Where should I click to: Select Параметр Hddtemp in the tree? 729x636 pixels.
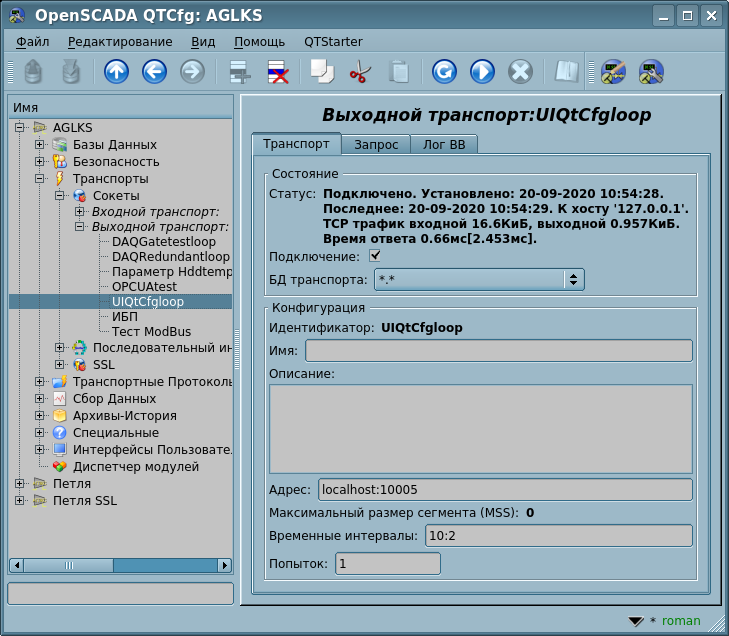[x=171, y=272]
